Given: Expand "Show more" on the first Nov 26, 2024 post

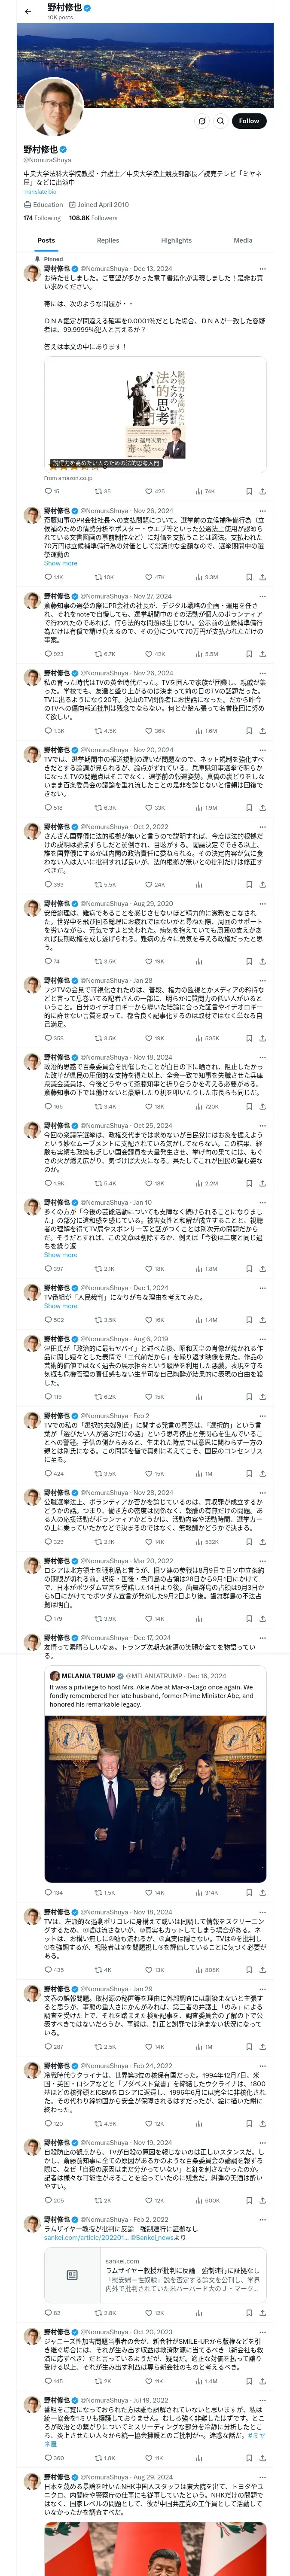Looking at the screenshot, I should click(x=60, y=563).
